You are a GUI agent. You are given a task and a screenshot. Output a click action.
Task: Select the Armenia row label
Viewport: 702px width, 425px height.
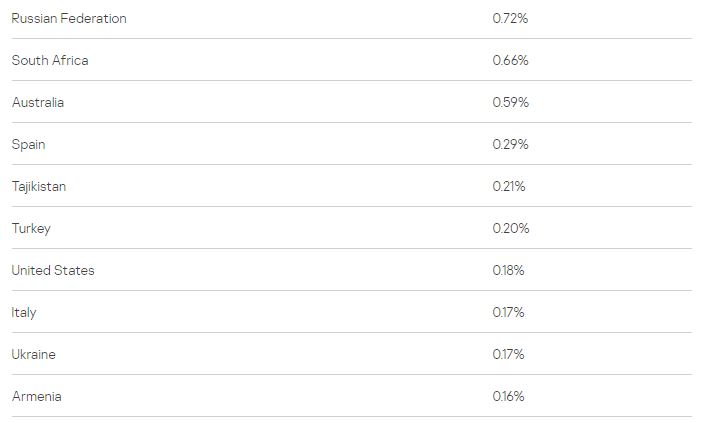36,397
